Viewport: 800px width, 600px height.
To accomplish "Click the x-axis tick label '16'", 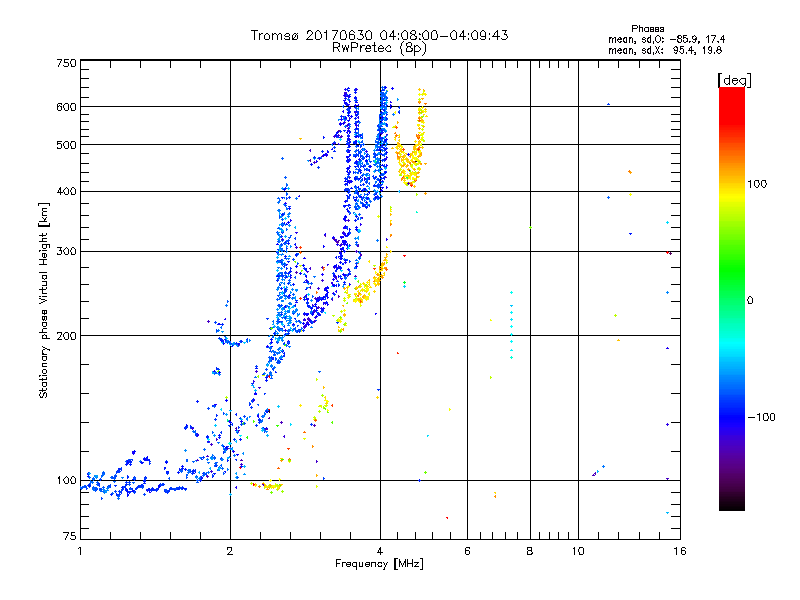I will [680, 551].
